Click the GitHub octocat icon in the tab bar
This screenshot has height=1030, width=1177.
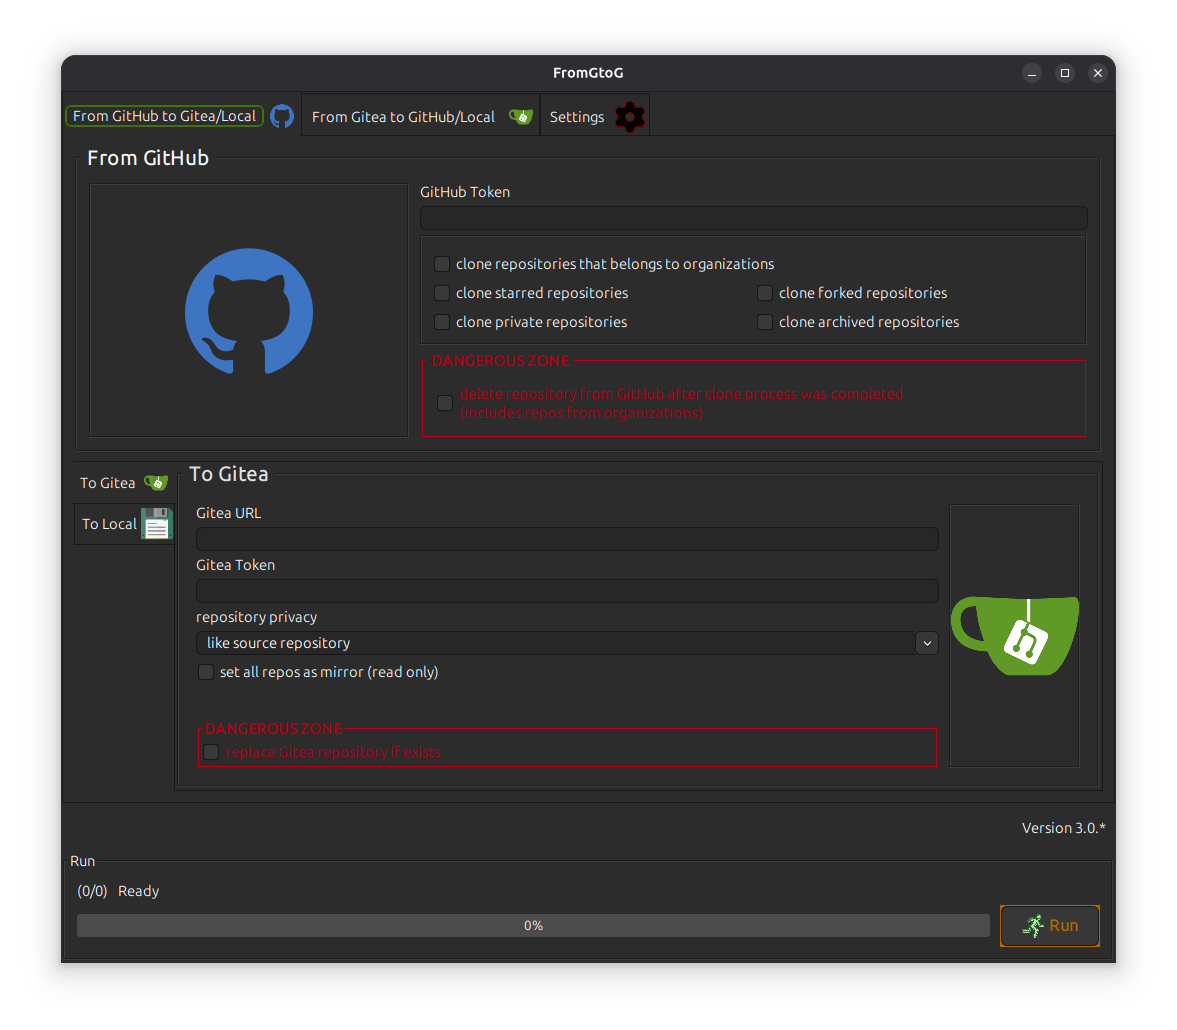282,116
